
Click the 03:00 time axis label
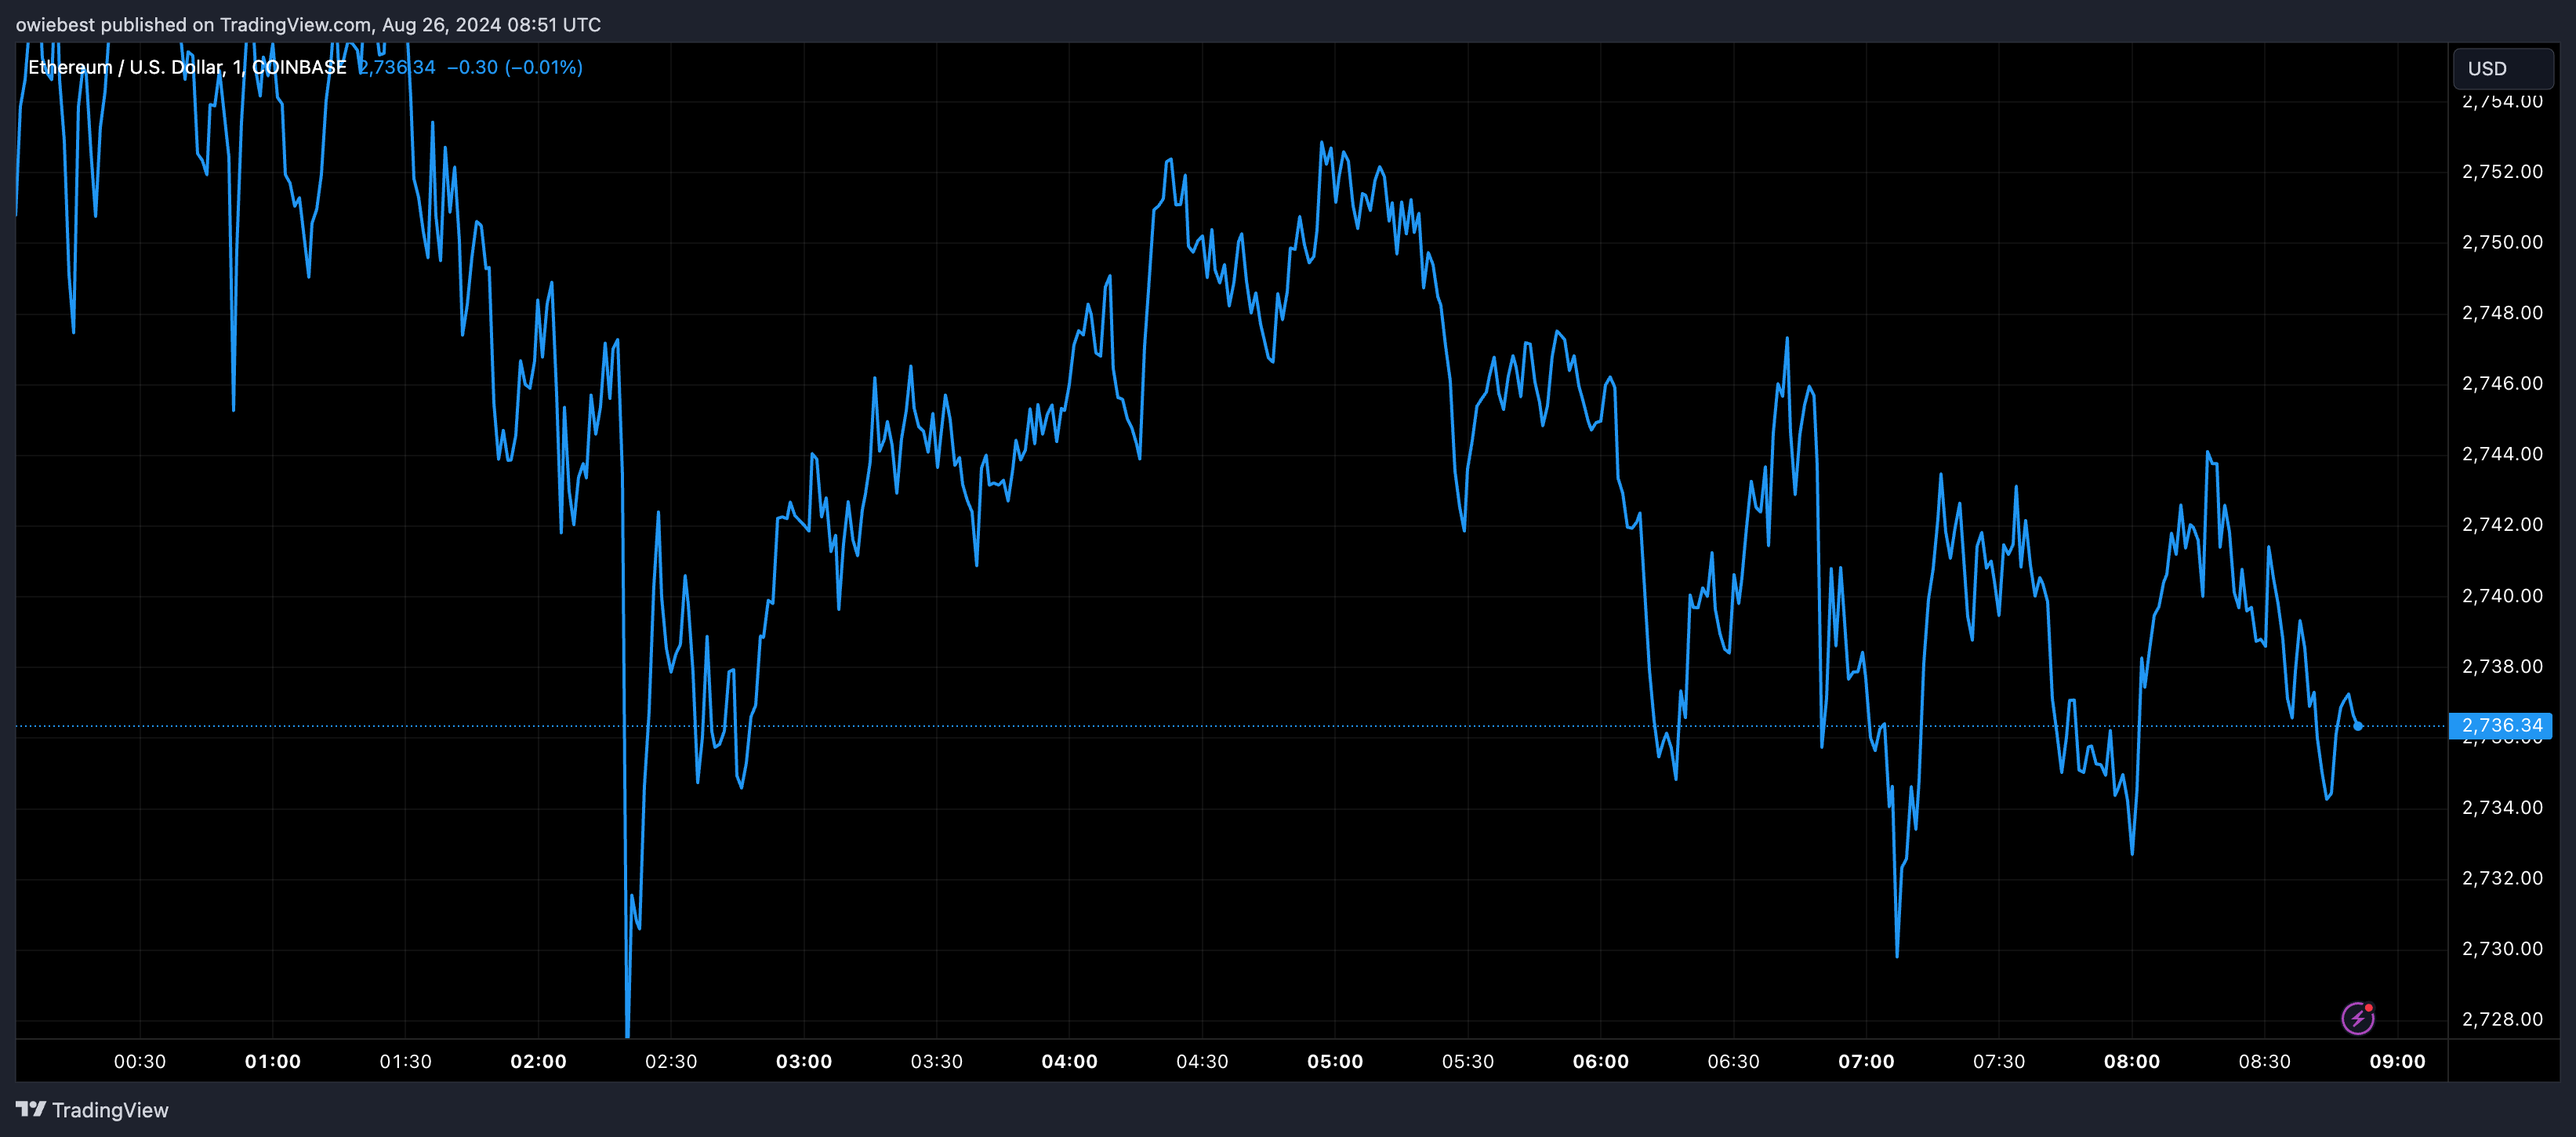804,1061
